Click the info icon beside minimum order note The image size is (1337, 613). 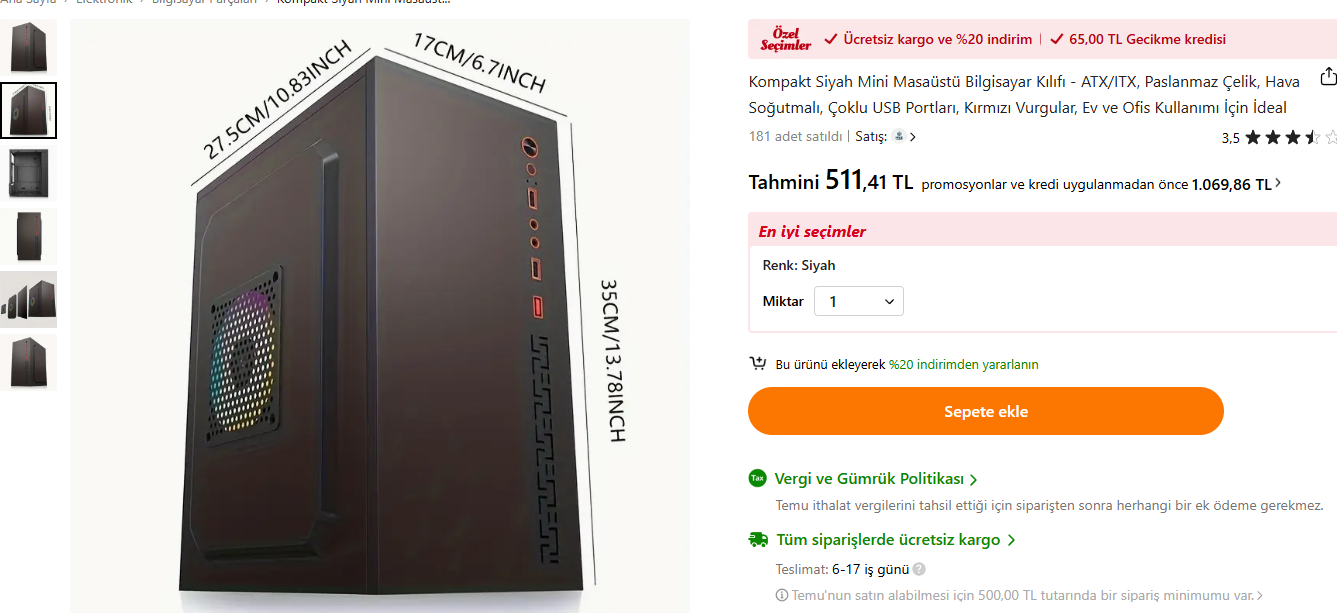782,595
